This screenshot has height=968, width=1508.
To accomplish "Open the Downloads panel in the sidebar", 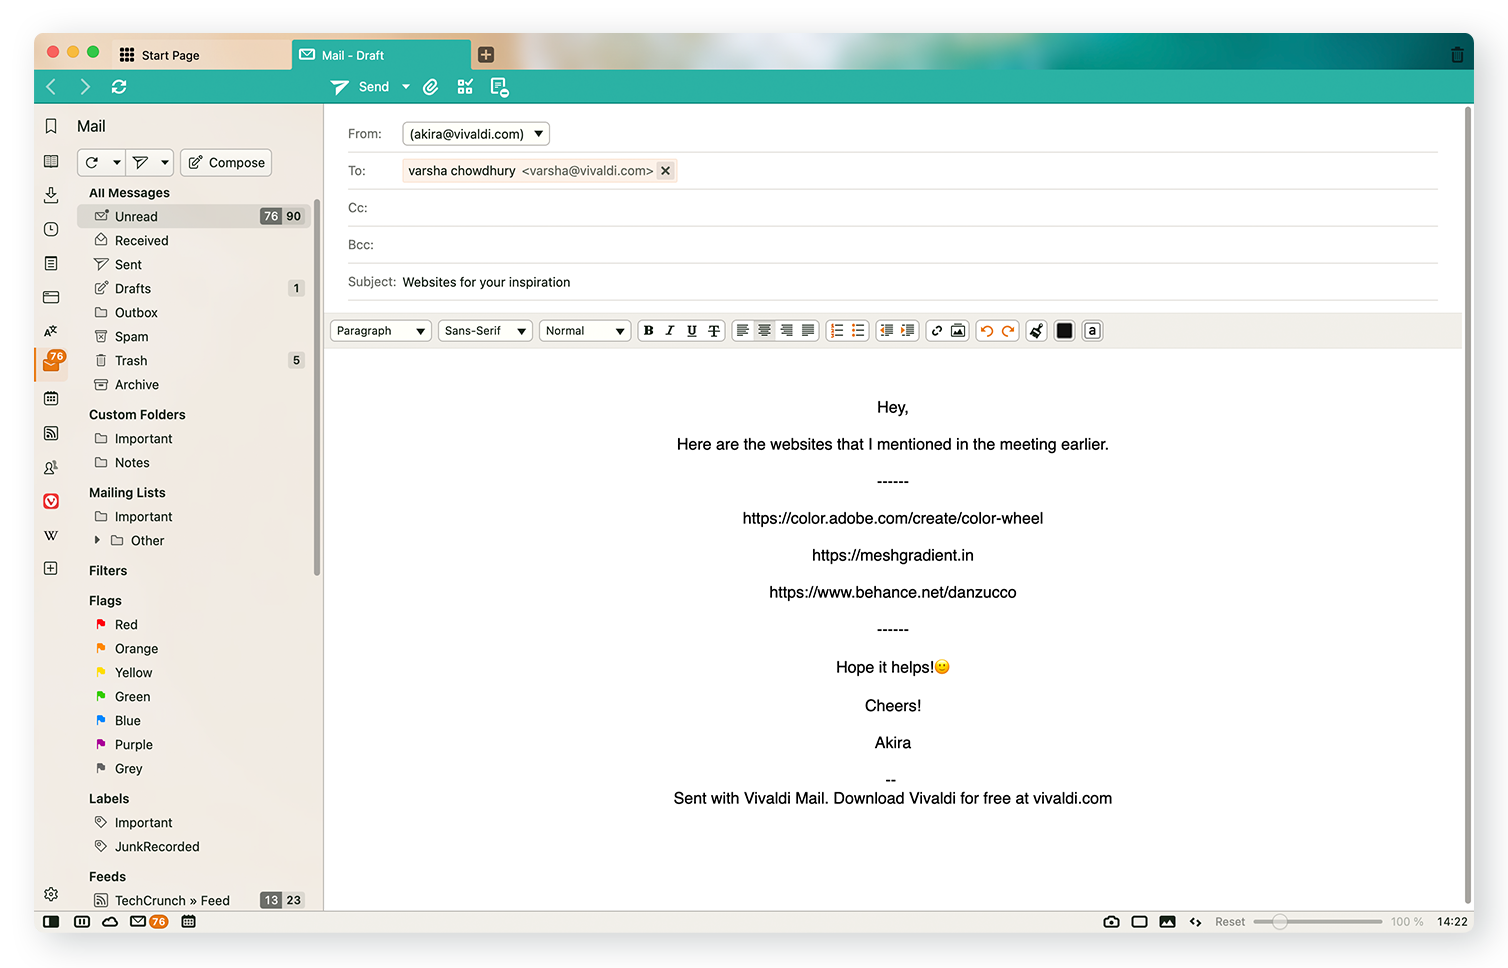I will coord(51,195).
